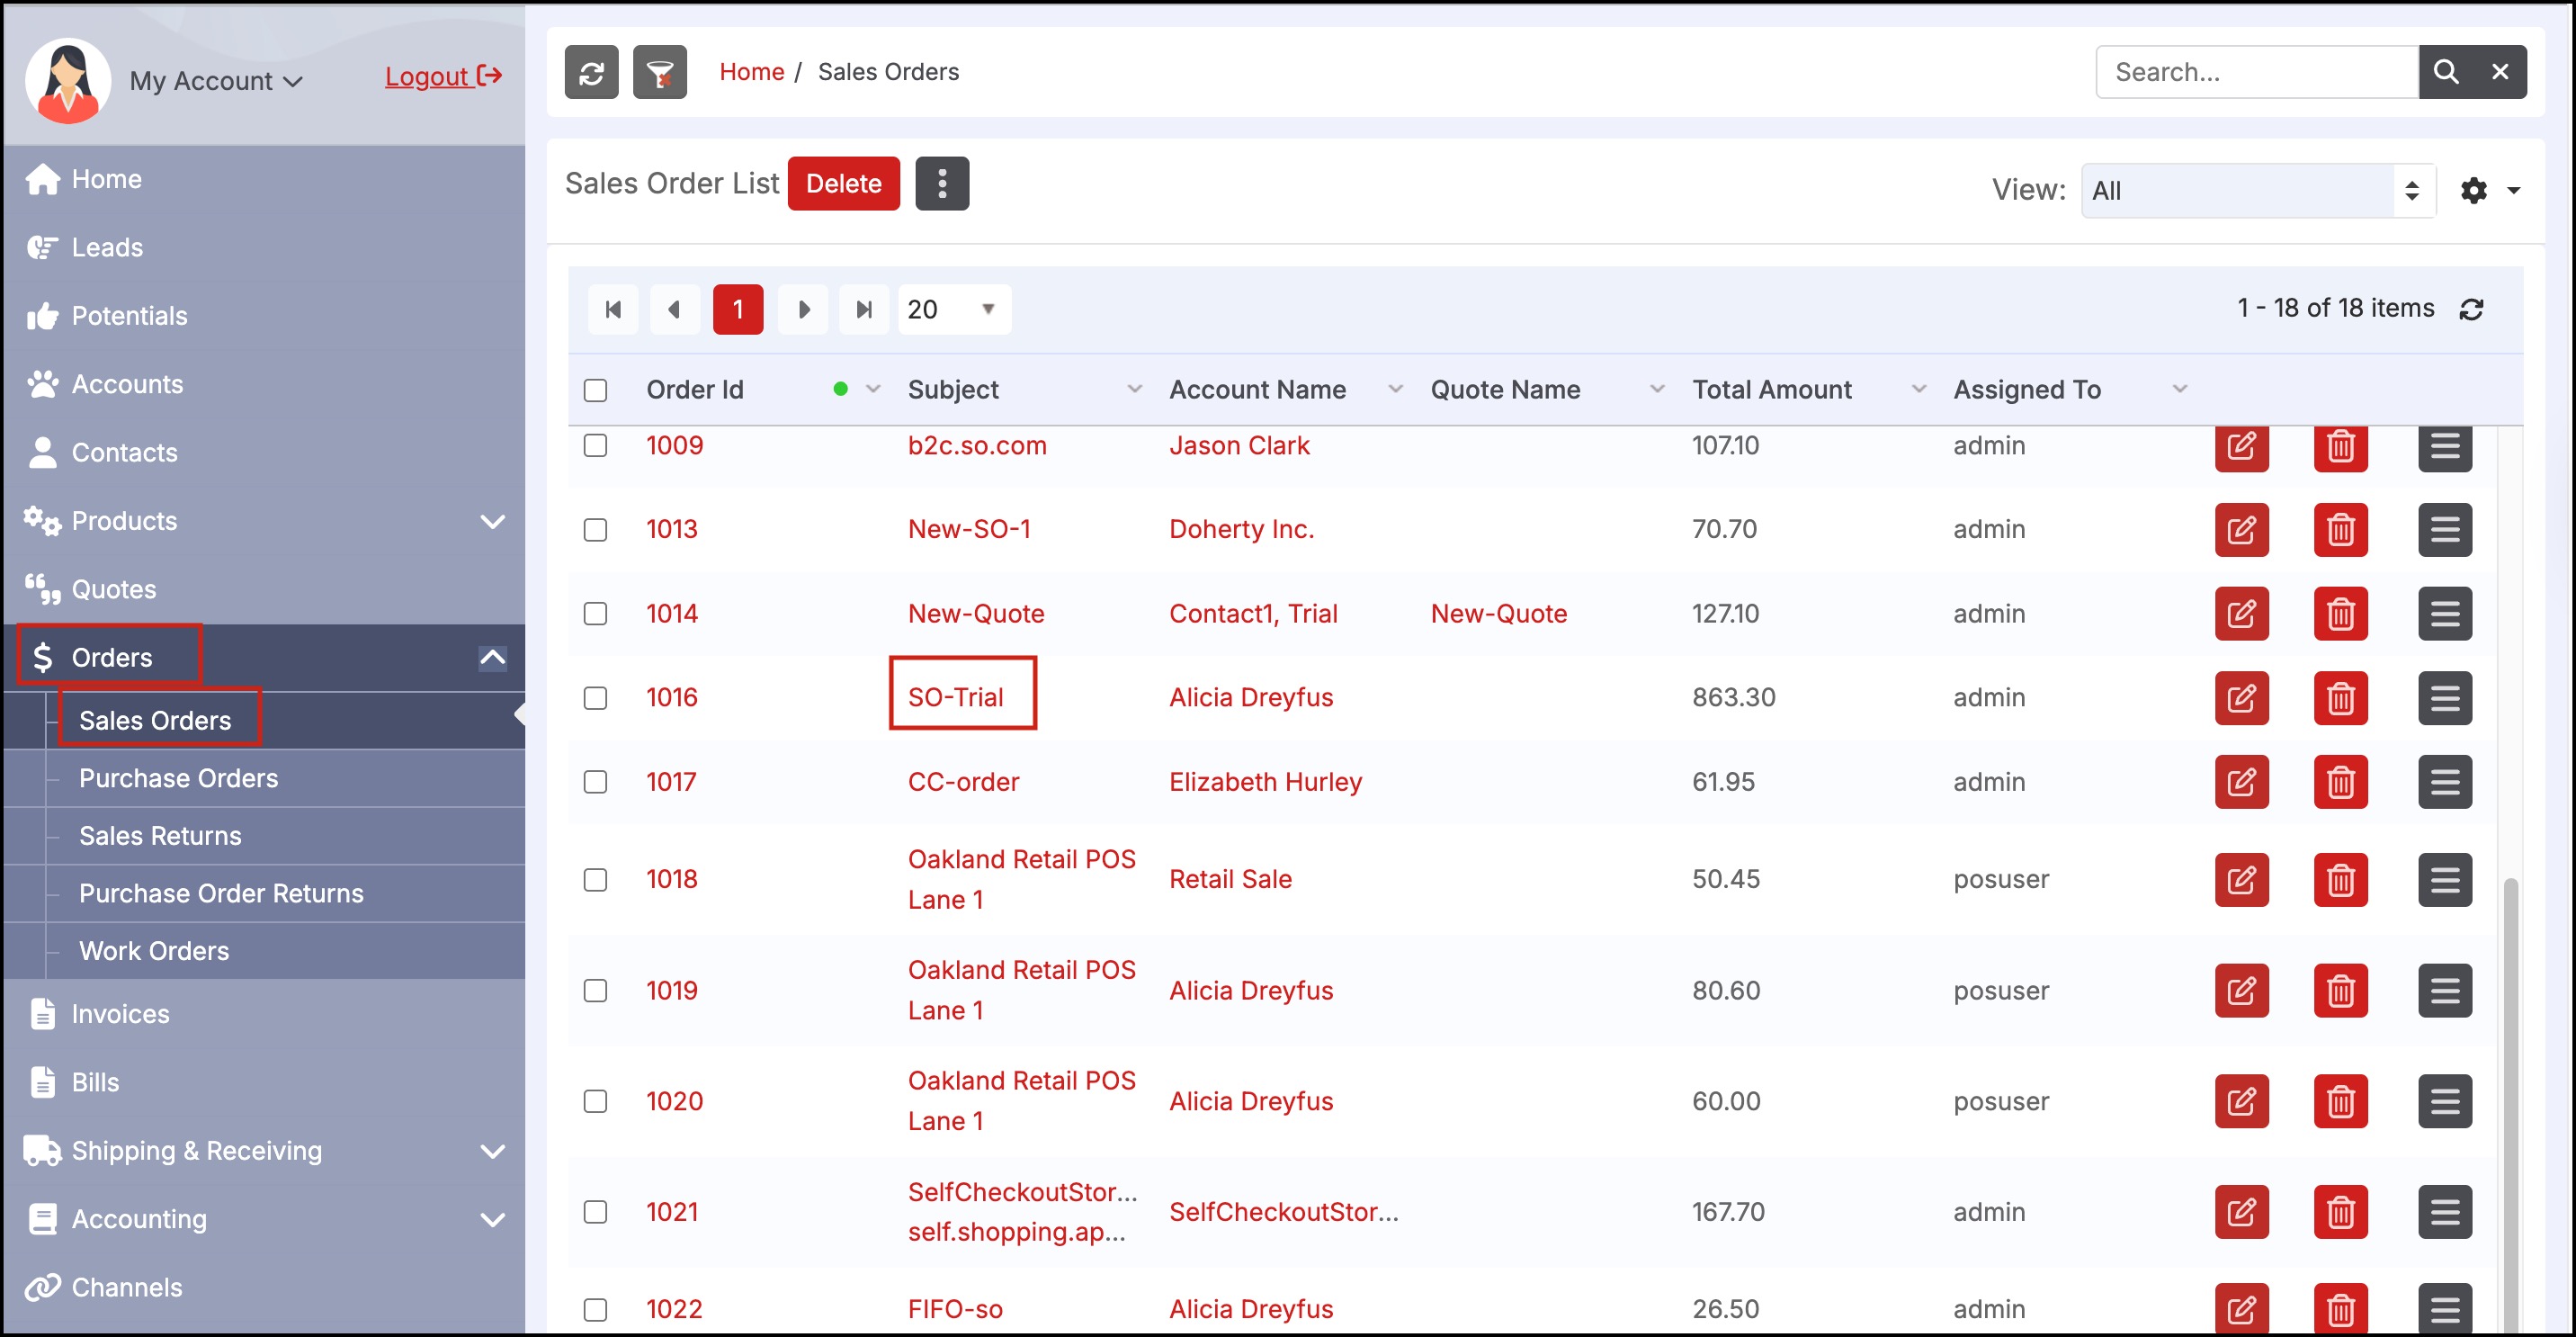Viewport: 2576px width, 1337px height.
Task: Click the Logout link
Action: (443, 77)
